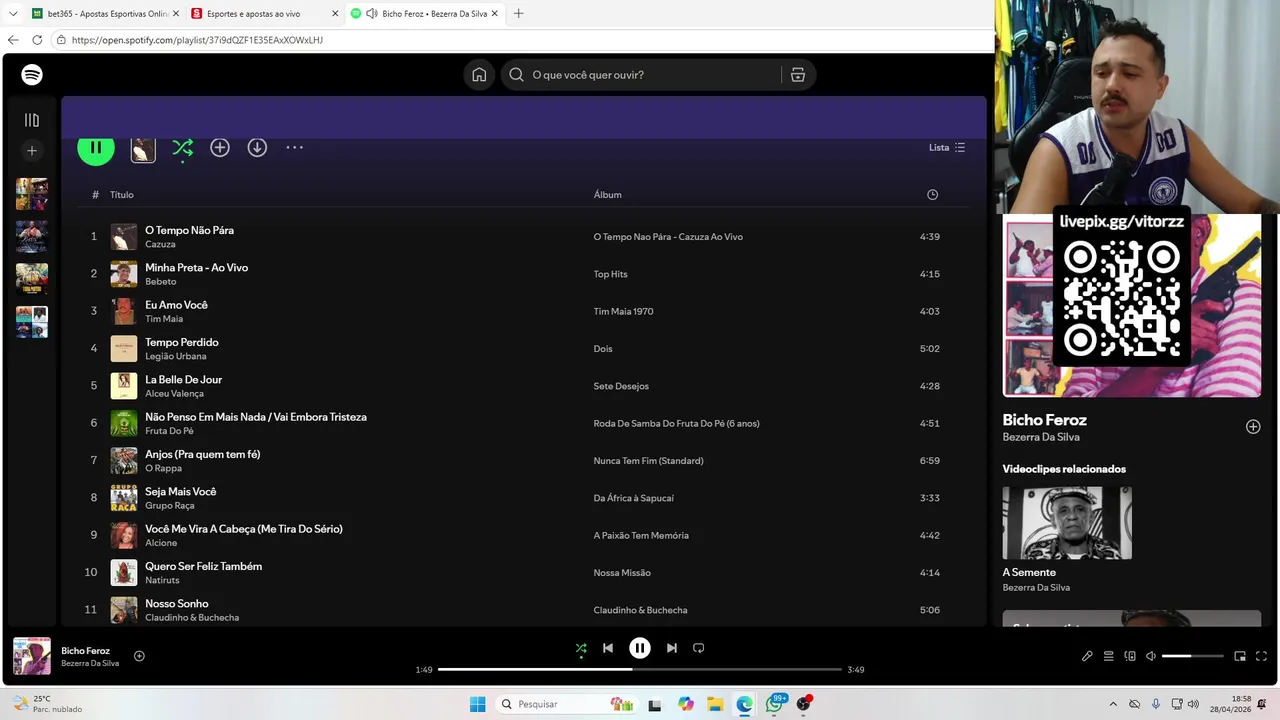Screen dimensions: 1280x720
Task: Pause playback in bottom player bar
Action: pyautogui.click(x=640, y=648)
